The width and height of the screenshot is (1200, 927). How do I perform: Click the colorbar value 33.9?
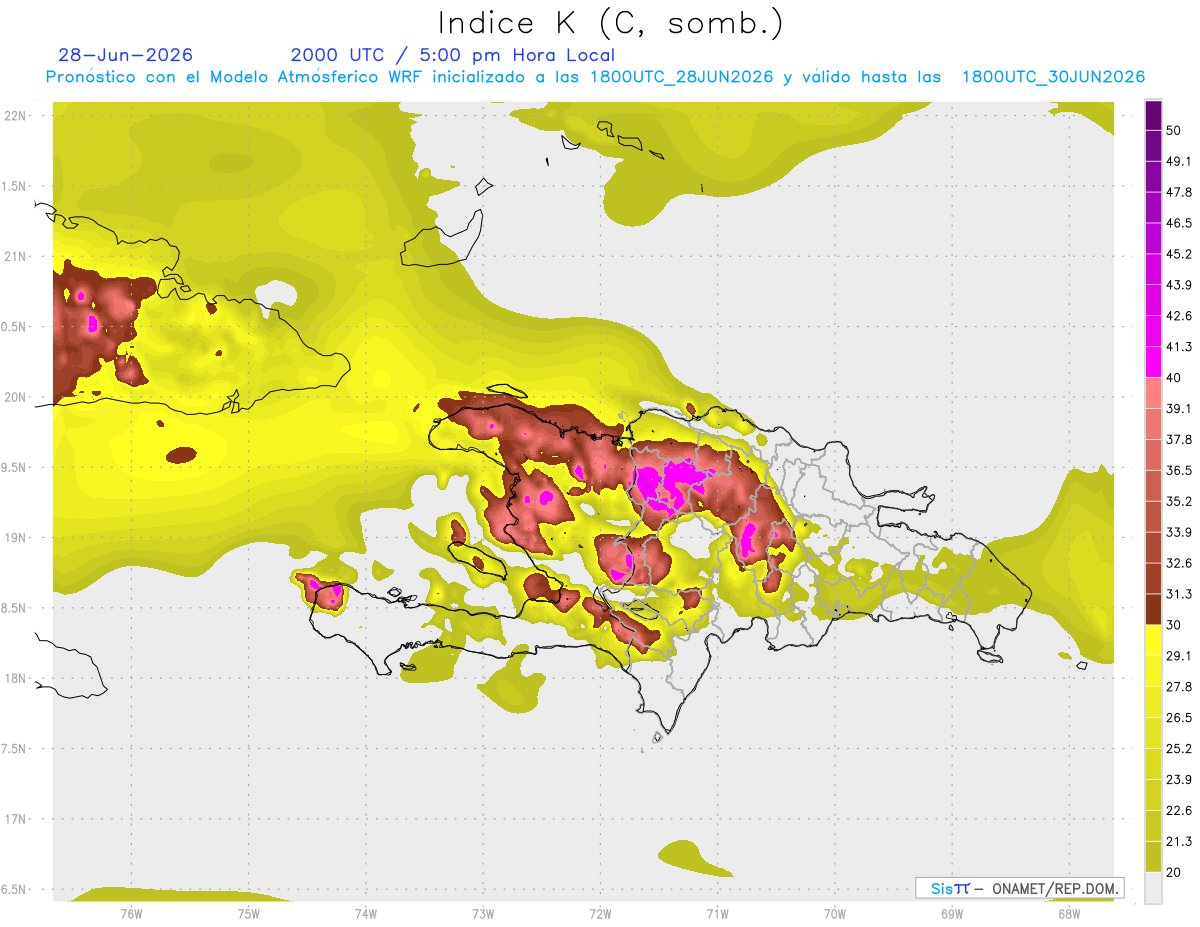coord(1179,533)
